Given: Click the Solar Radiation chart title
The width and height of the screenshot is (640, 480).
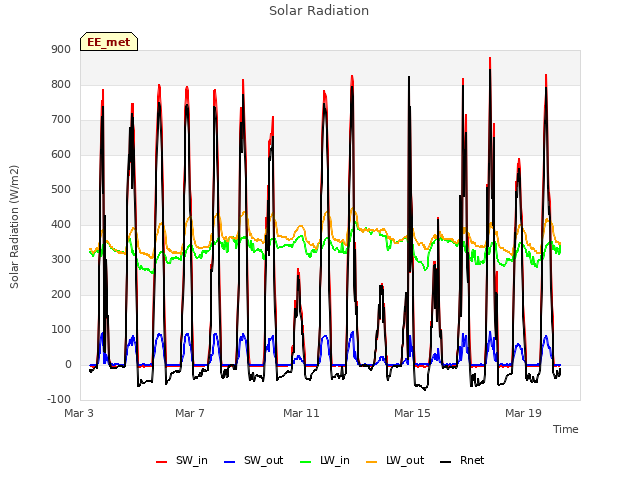Looking at the screenshot, I should [319, 11].
